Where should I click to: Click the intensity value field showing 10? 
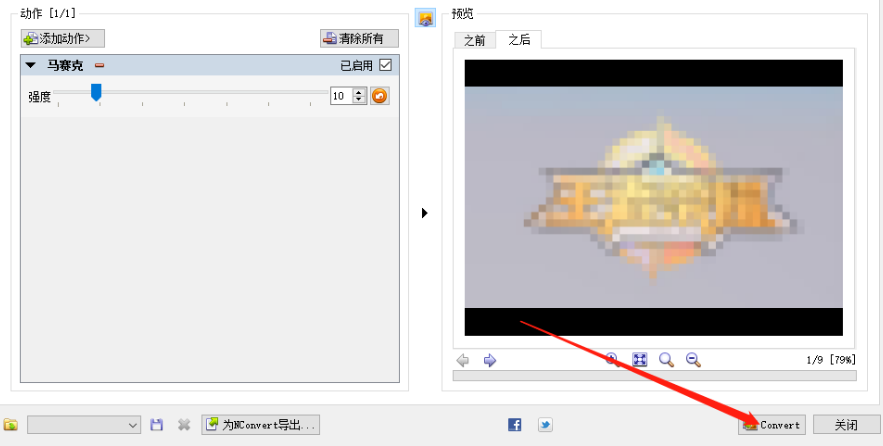click(341, 96)
